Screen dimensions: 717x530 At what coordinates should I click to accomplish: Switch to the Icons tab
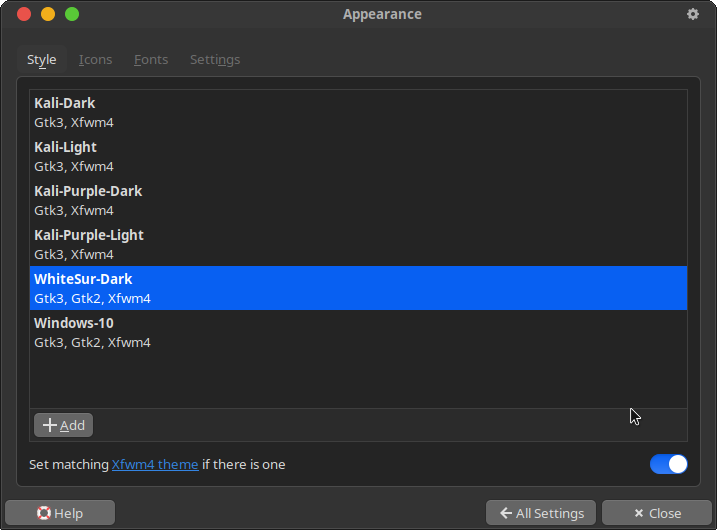(96, 59)
